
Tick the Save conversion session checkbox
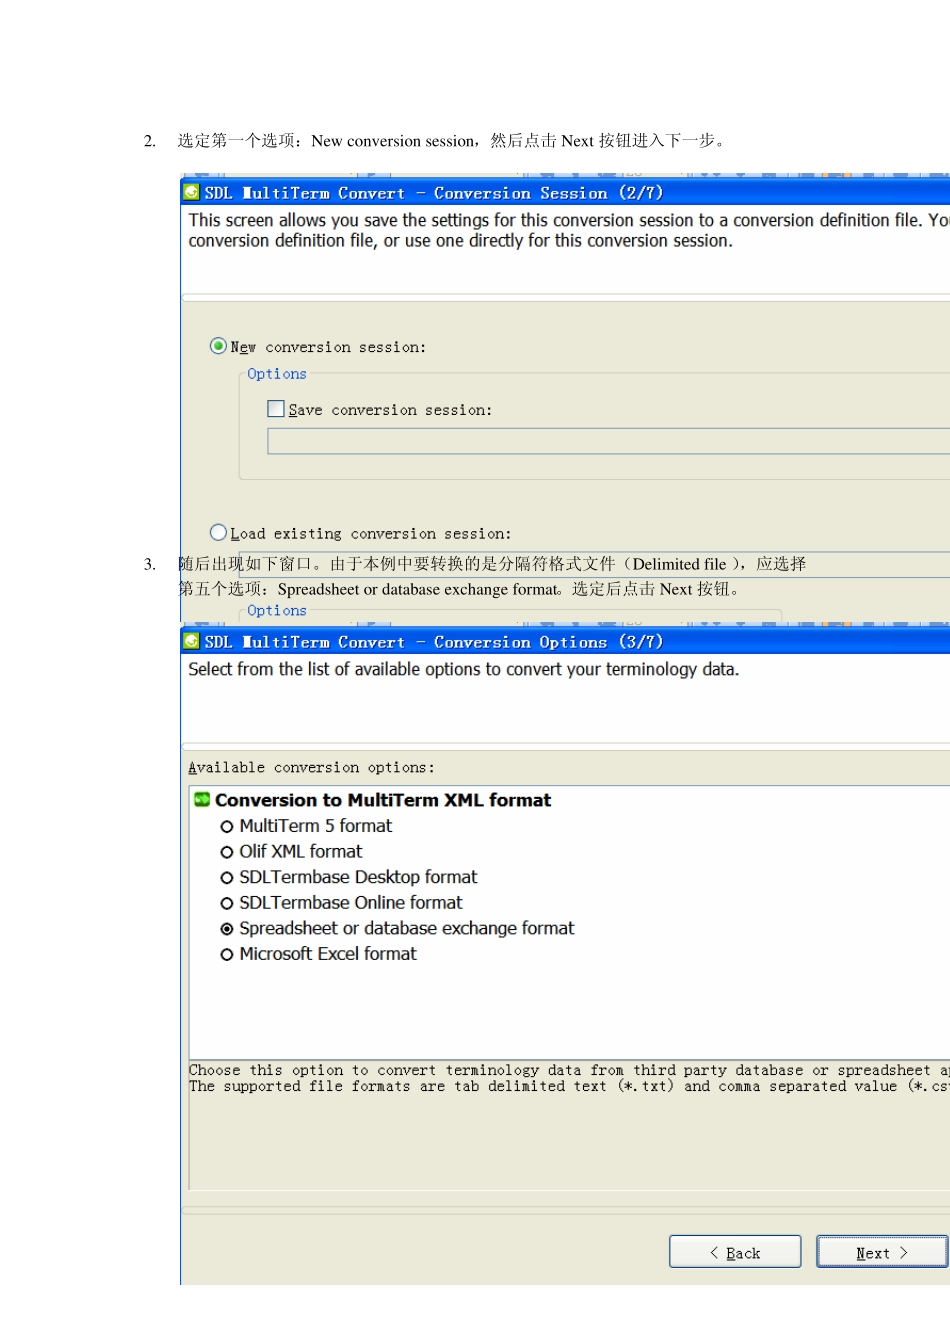(x=276, y=409)
